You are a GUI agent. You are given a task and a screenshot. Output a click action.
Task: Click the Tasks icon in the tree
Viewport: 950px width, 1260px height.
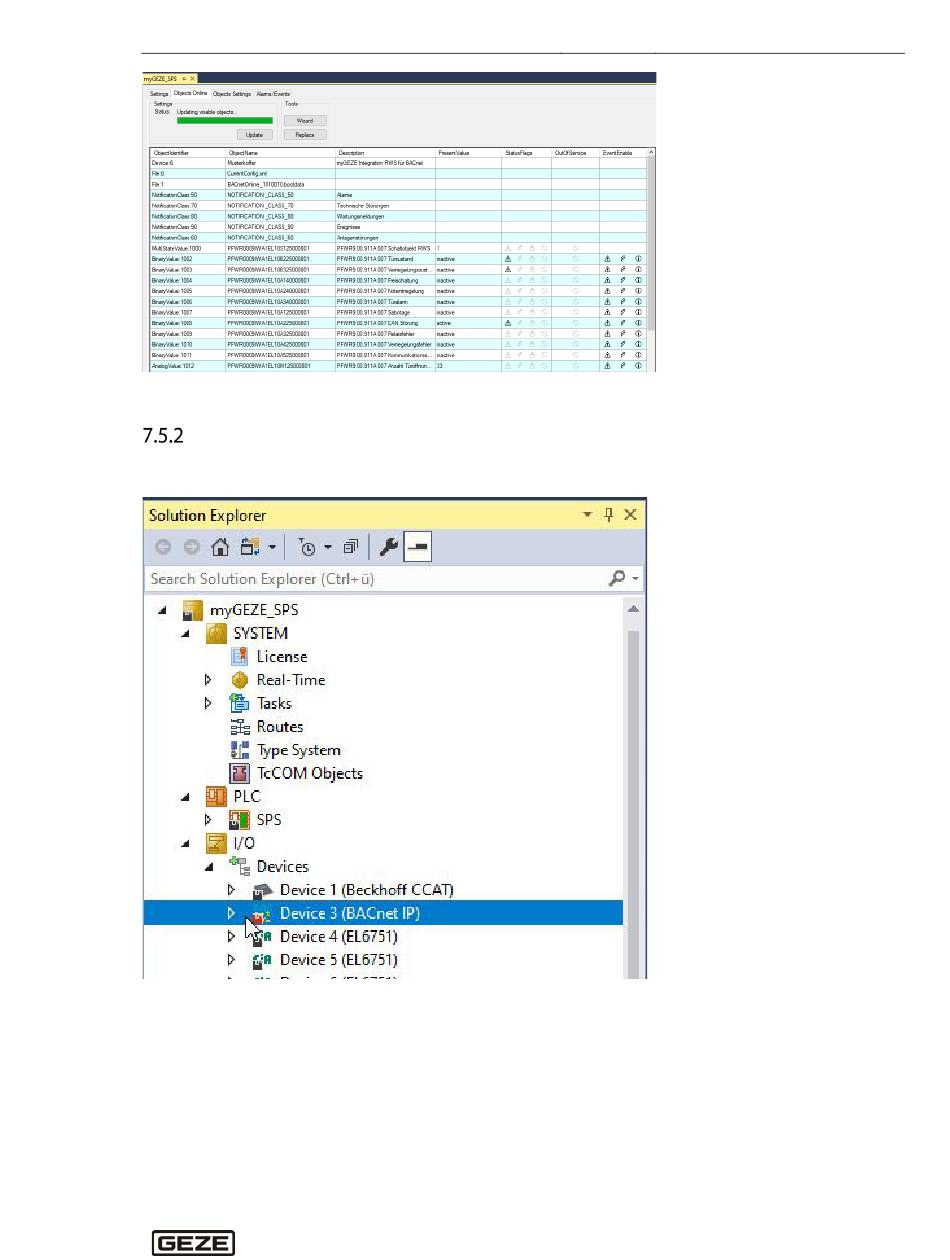(x=239, y=703)
